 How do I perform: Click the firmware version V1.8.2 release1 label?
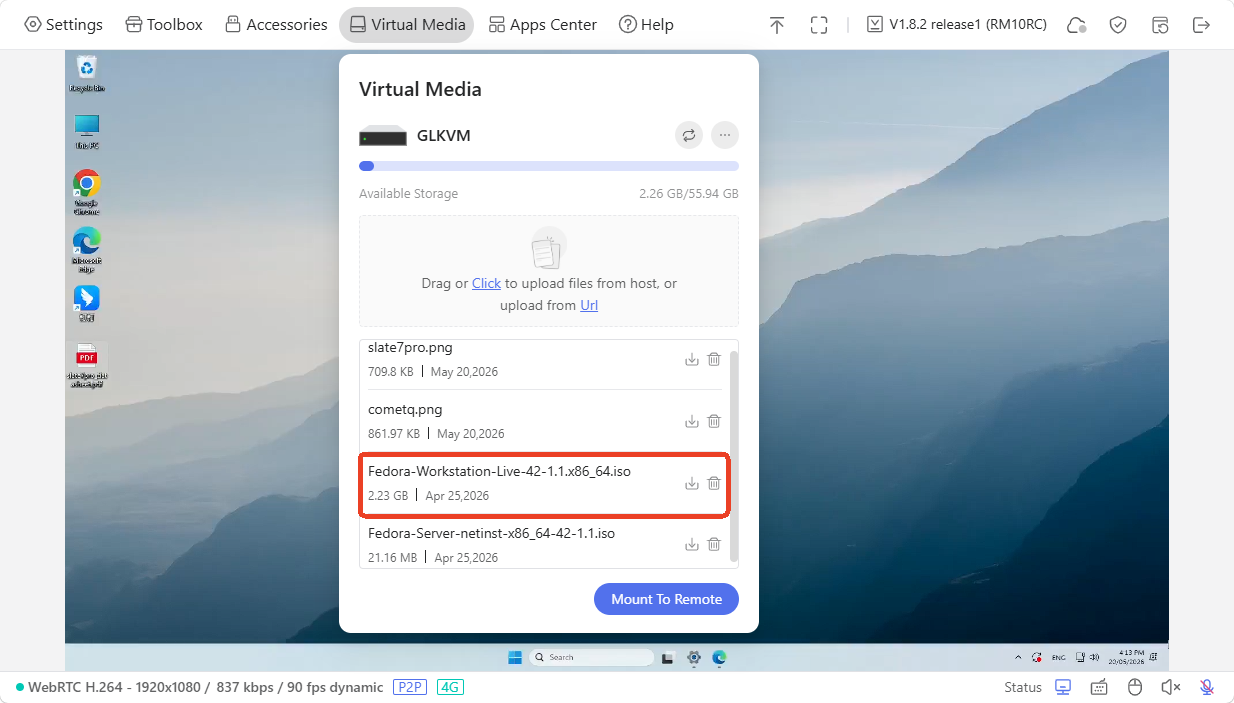[957, 24]
